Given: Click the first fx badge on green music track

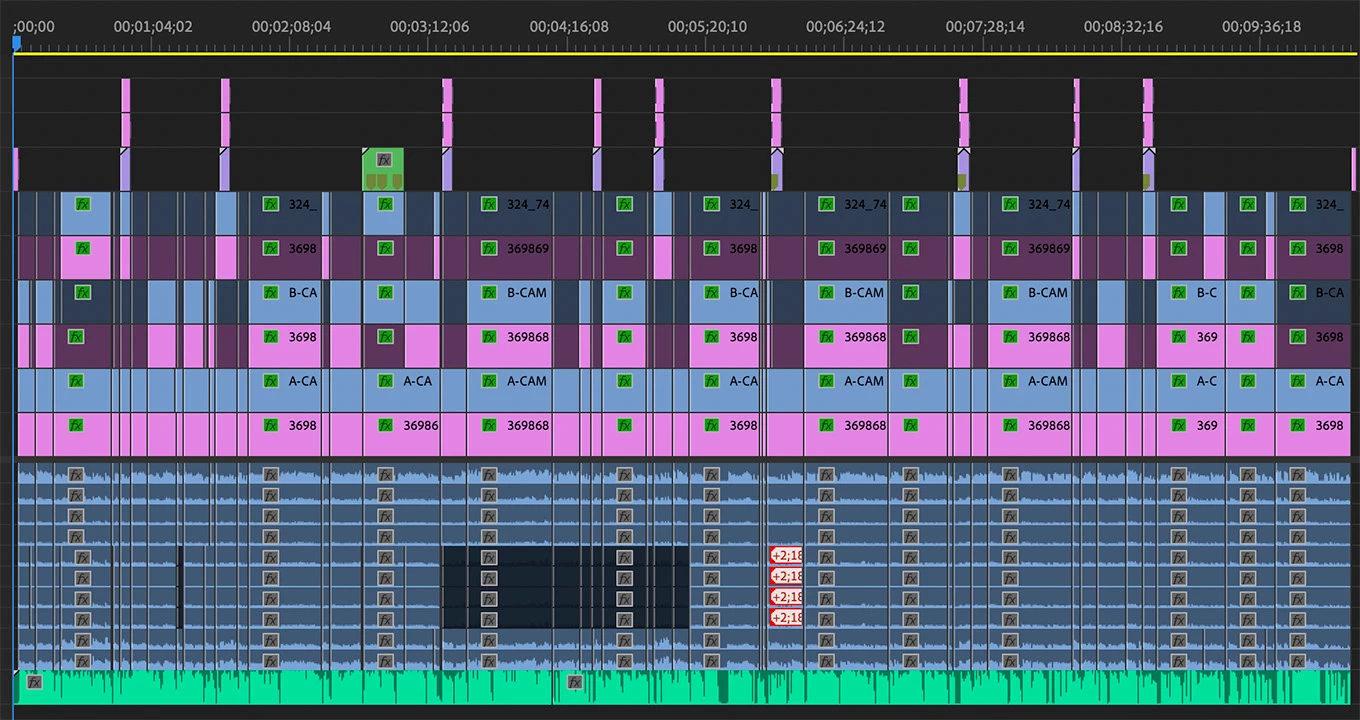Looking at the screenshot, I should click(x=35, y=682).
